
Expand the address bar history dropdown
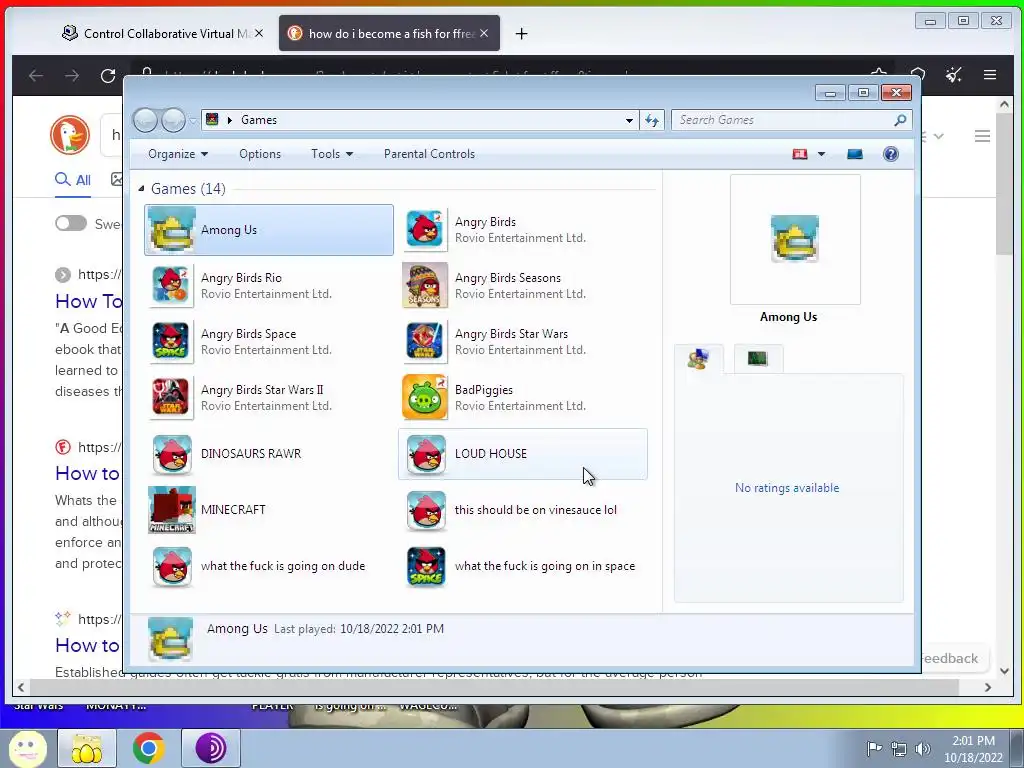(629, 120)
